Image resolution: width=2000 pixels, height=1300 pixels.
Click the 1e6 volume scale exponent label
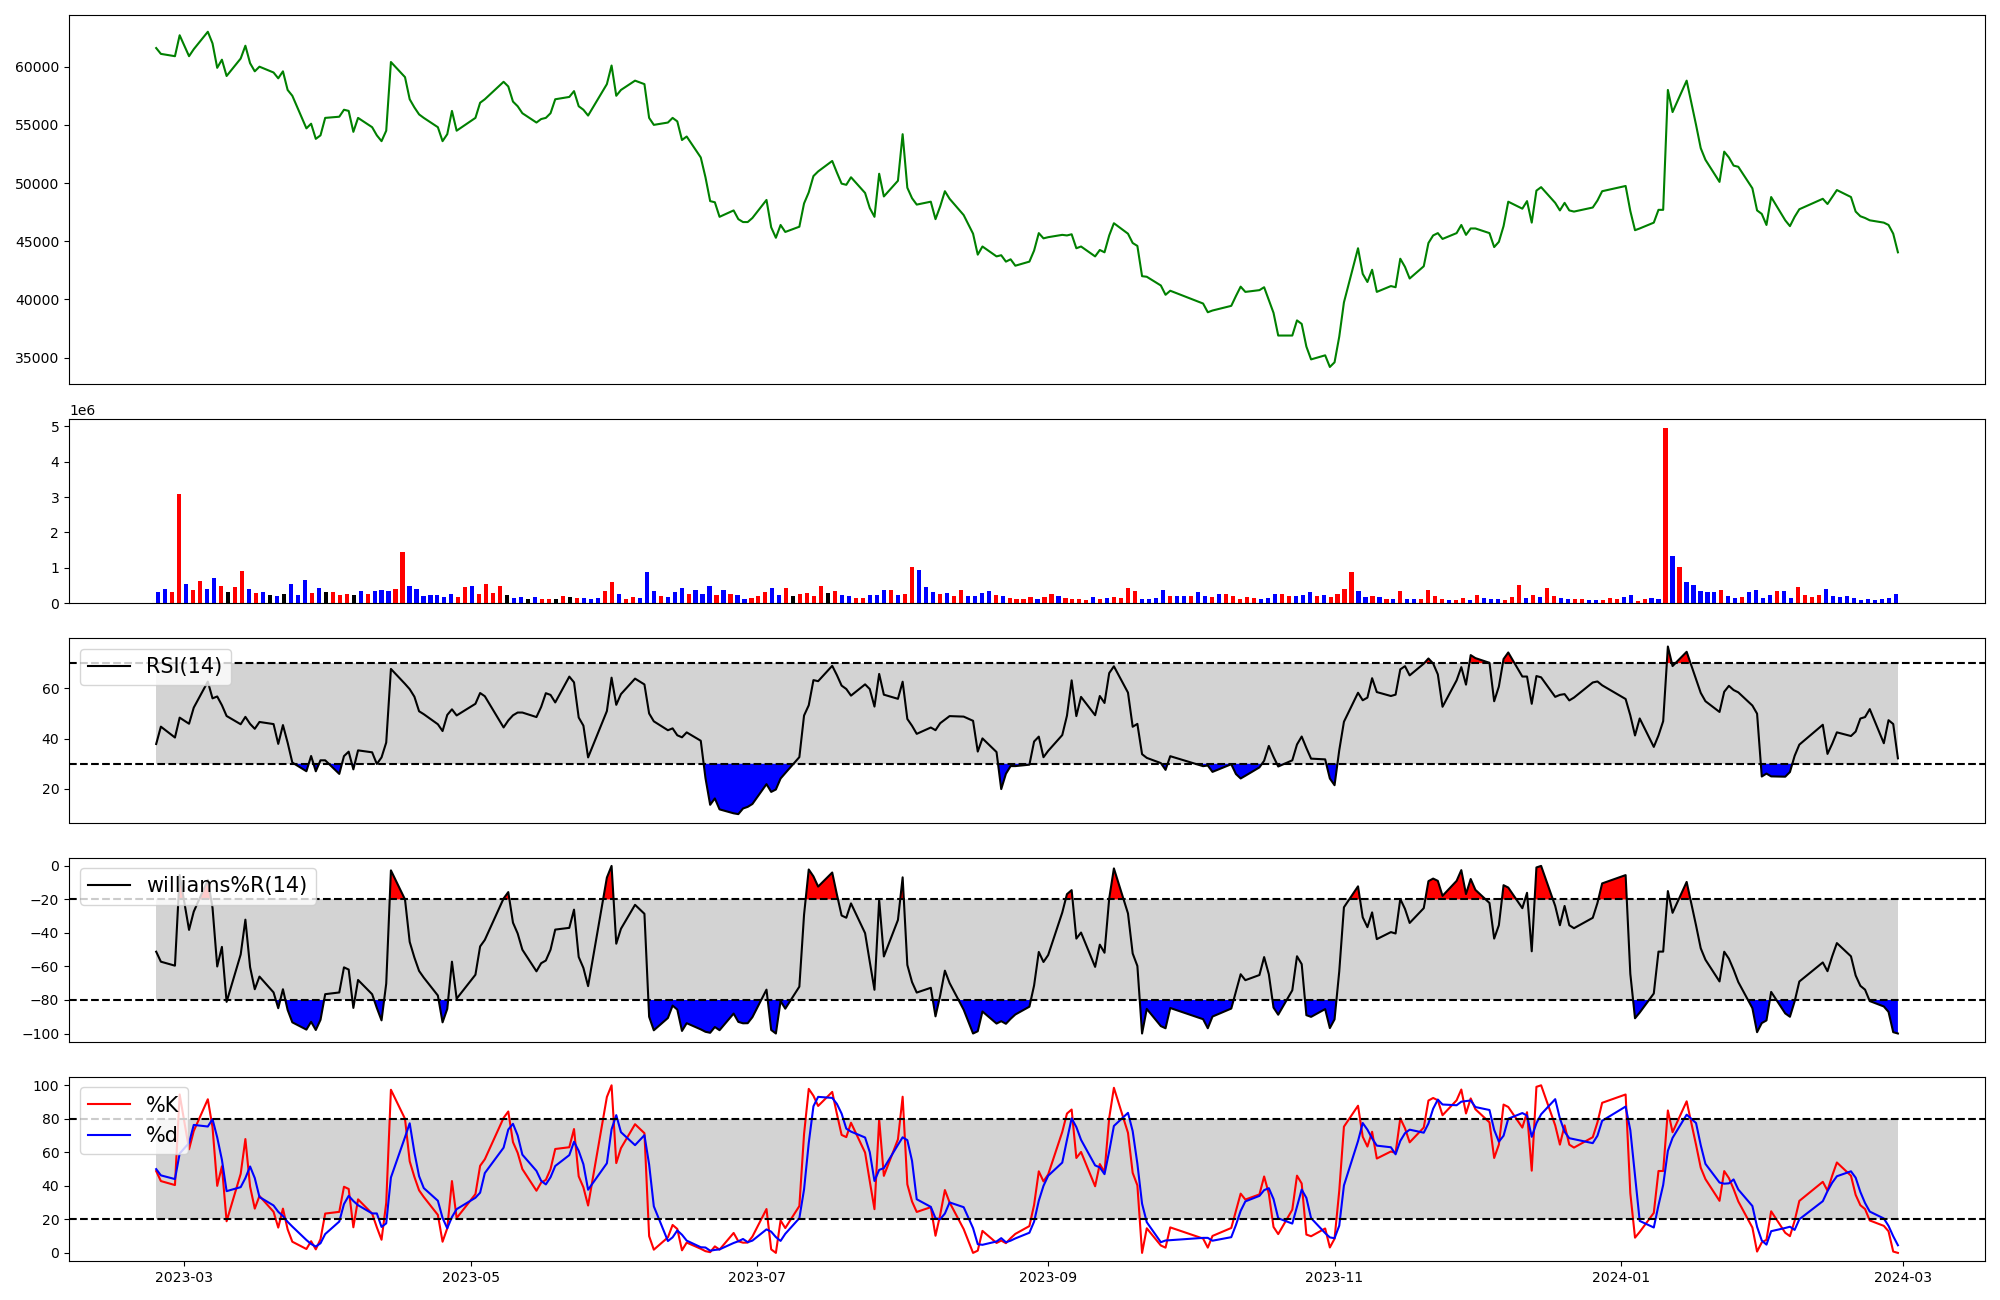[82, 410]
